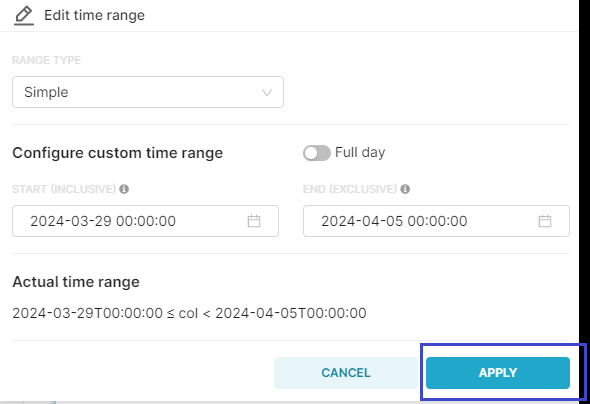Click the START (INCLUSIVE) field label
This screenshot has width=590, height=404.
(x=64, y=189)
